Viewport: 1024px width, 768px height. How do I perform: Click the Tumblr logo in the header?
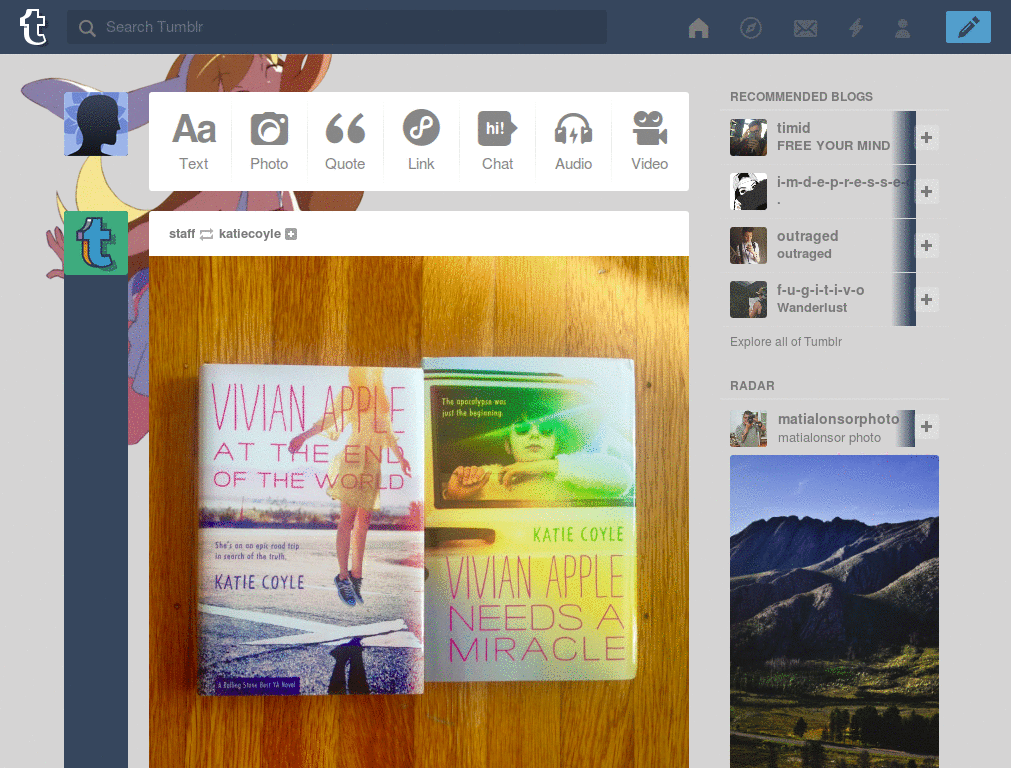[33, 27]
